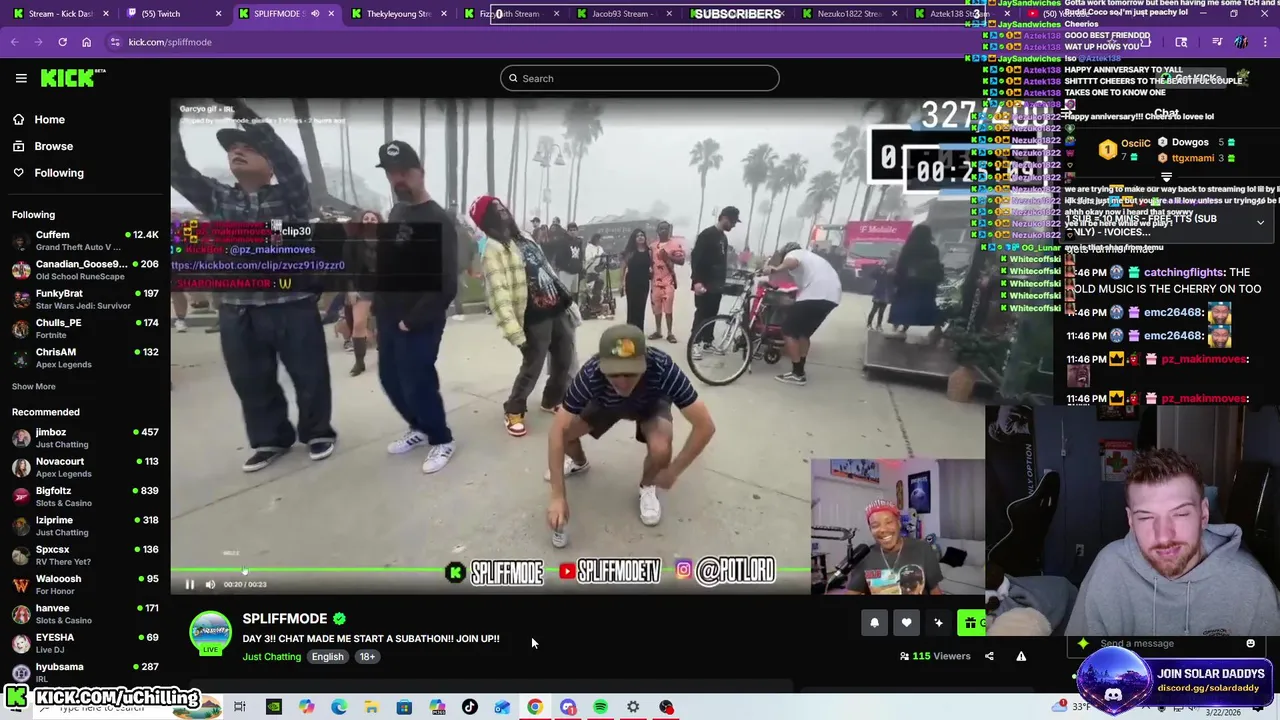Report the stream using warning icon
This screenshot has height=720, width=1280.
[1021, 656]
